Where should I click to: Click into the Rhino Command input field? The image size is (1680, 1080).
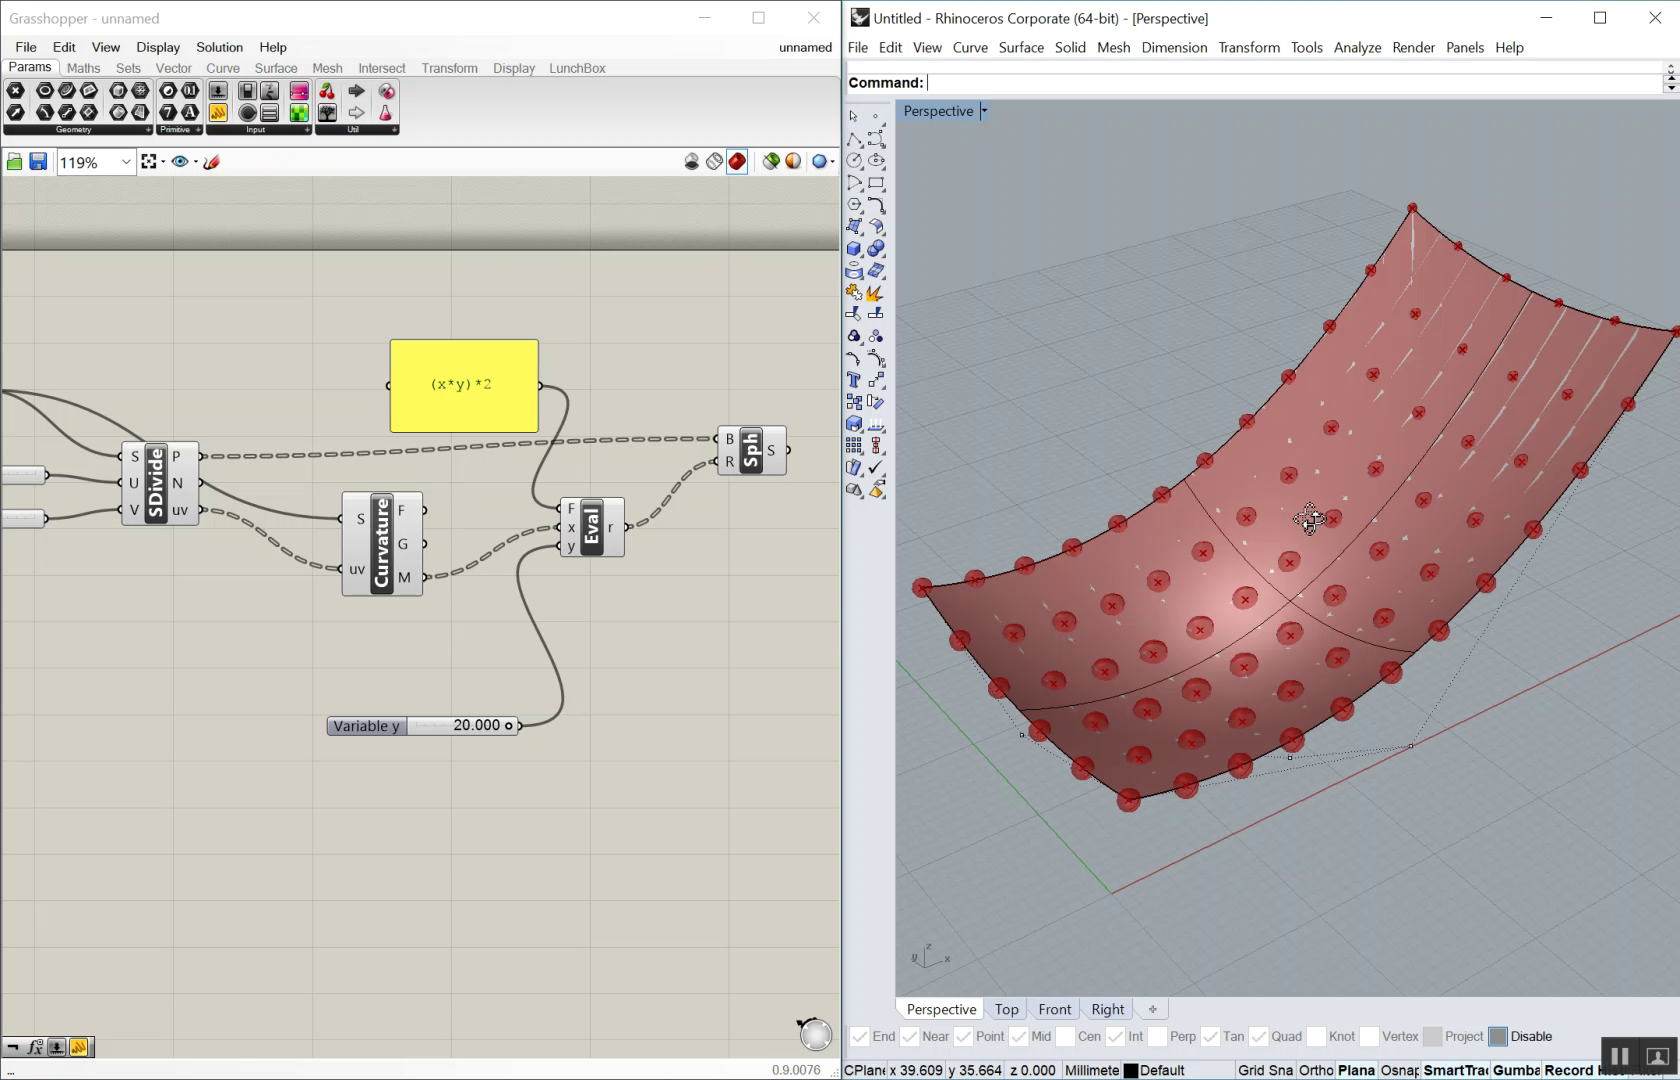point(1290,83)
